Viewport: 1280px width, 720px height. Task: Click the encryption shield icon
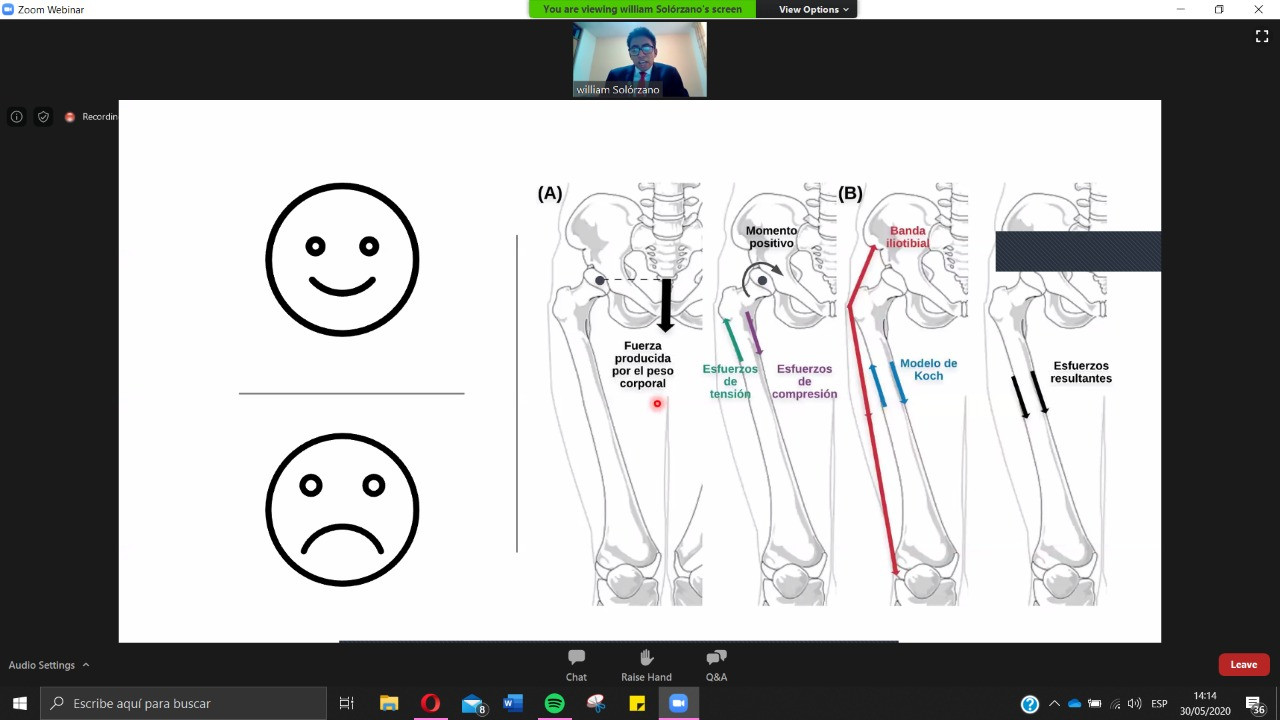point(43,117)
